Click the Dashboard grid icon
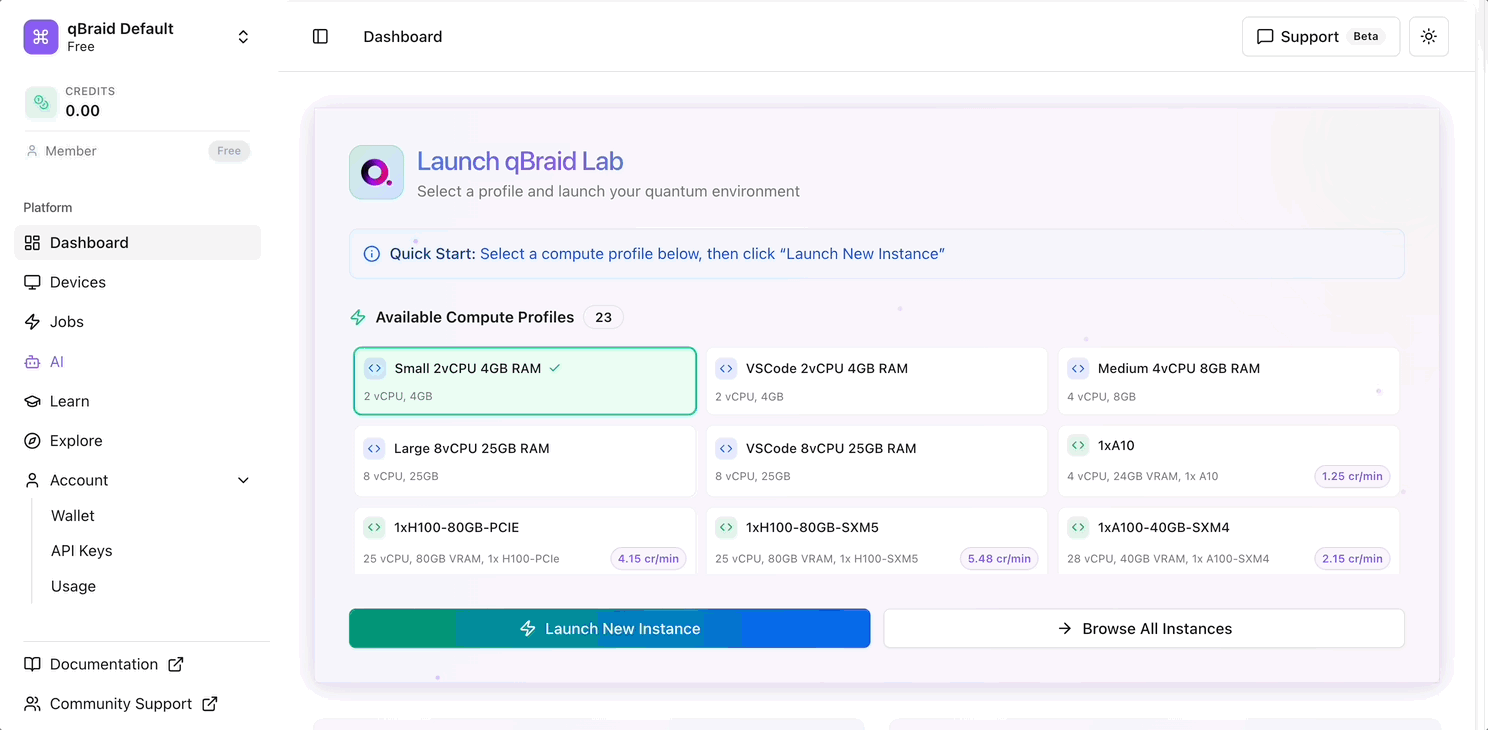Image resolution: width=1488 pixels, height=730 pixels. 32,243
